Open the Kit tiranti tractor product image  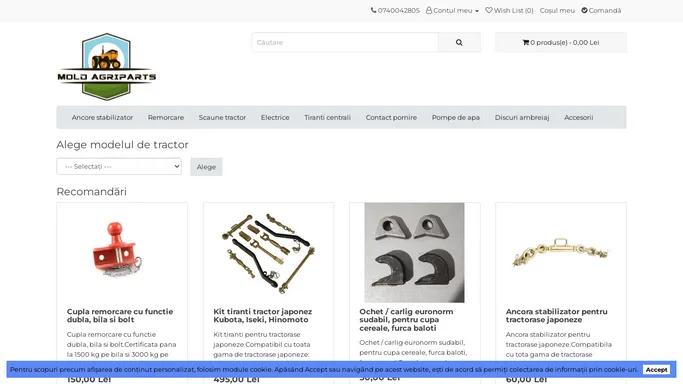[268, 253]
